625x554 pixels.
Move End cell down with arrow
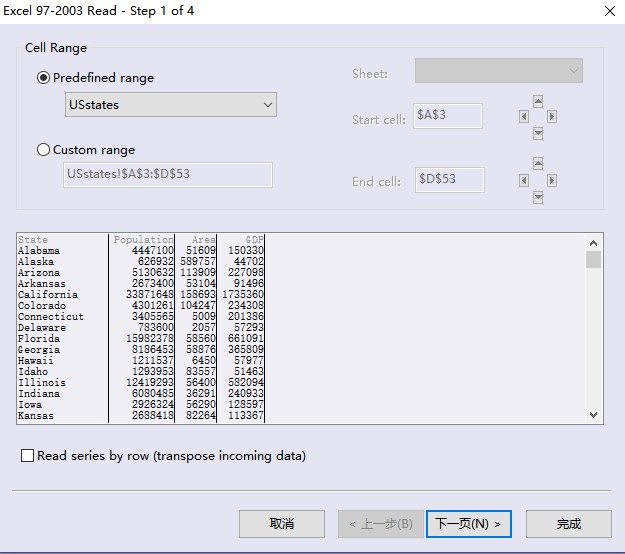tap(538, 197)
